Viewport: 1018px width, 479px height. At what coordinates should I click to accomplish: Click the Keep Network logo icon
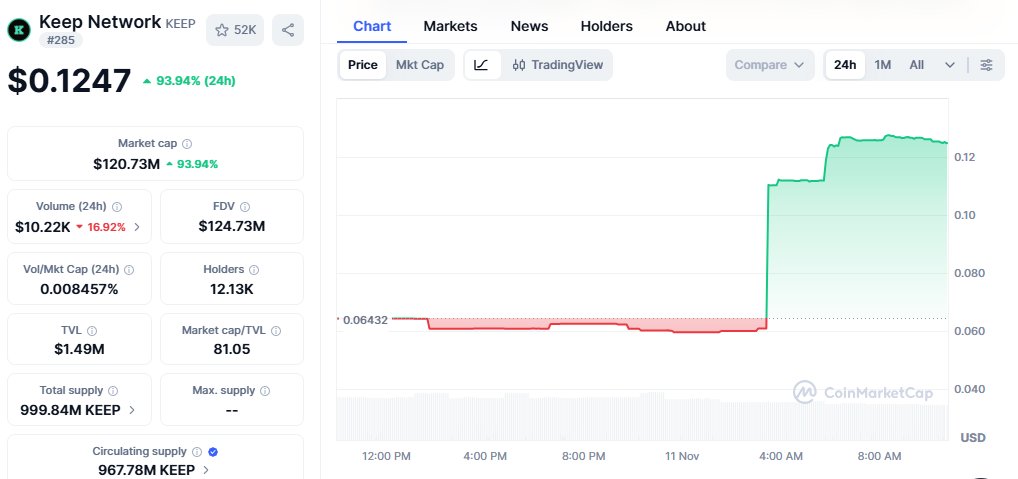click(19, 30)
